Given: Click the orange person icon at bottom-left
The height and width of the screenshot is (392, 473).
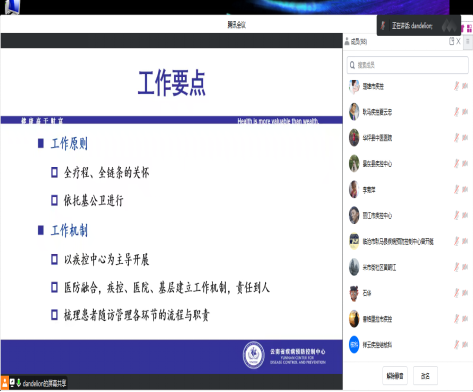Looking at the screenshot, I should (5, 382).
